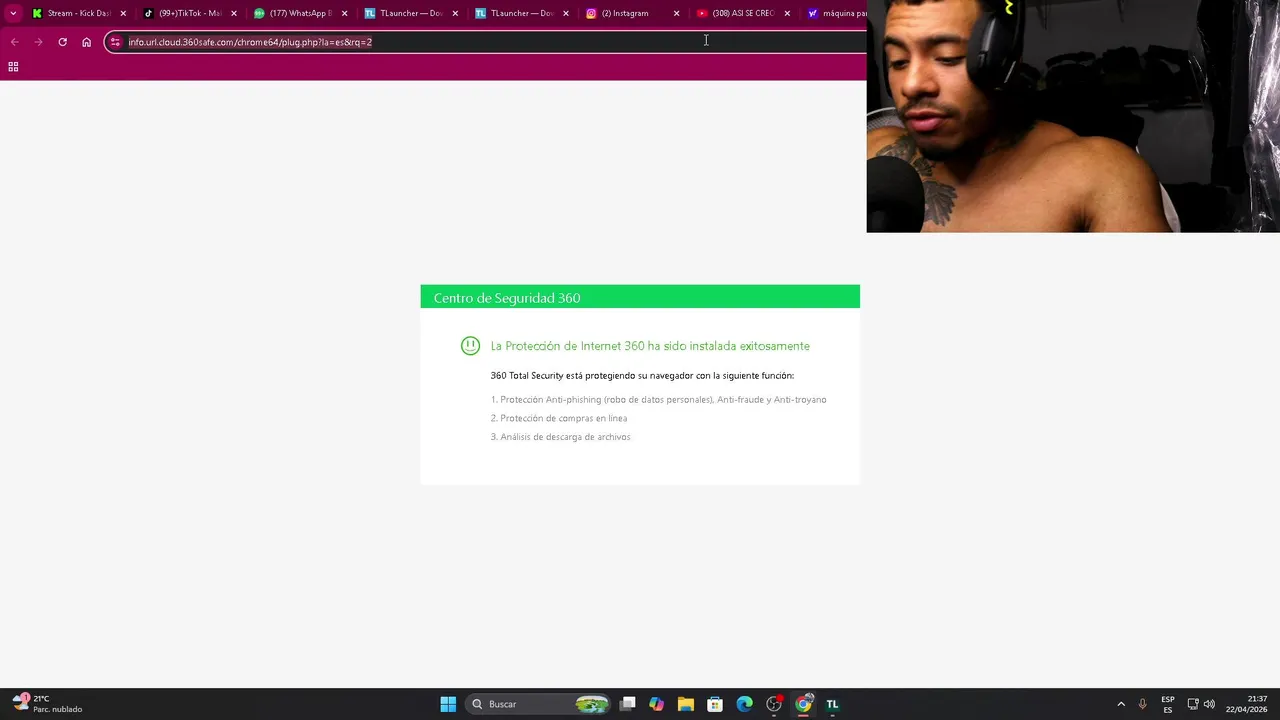Click the streamer webcam overlay
This screenshot has width=1280, height=720.
(x=1073, y=116)
